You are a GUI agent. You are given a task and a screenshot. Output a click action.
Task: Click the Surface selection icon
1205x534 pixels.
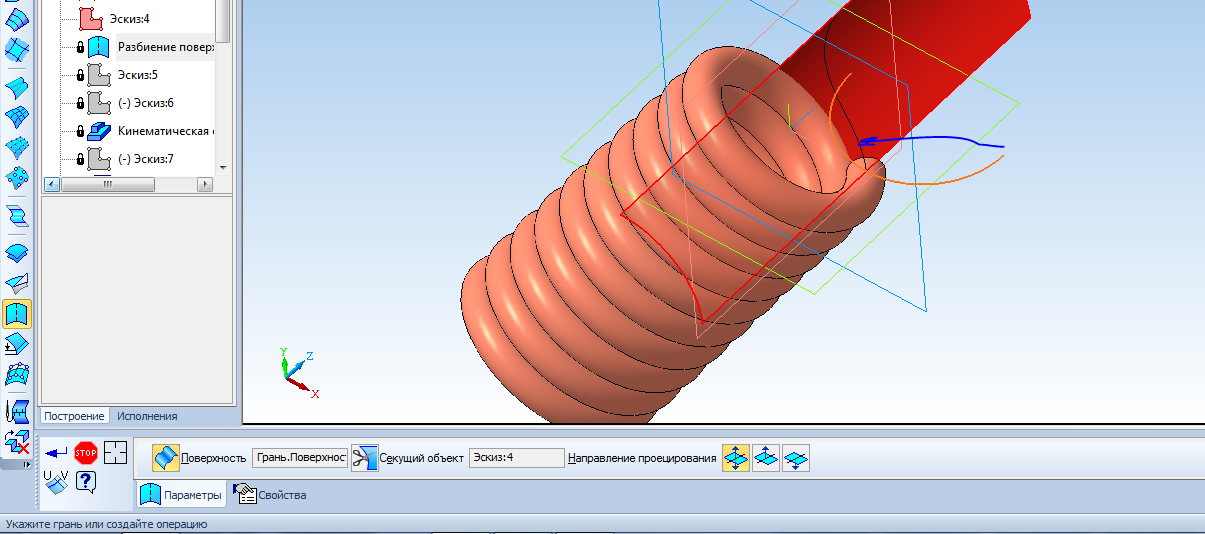165,458
